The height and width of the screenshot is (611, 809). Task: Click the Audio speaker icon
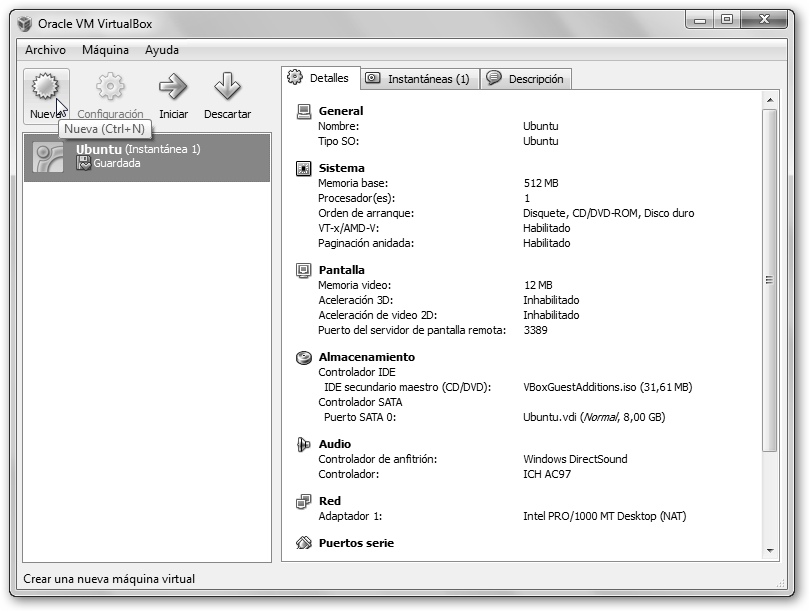pyautogui.click(x=304, y=445)
